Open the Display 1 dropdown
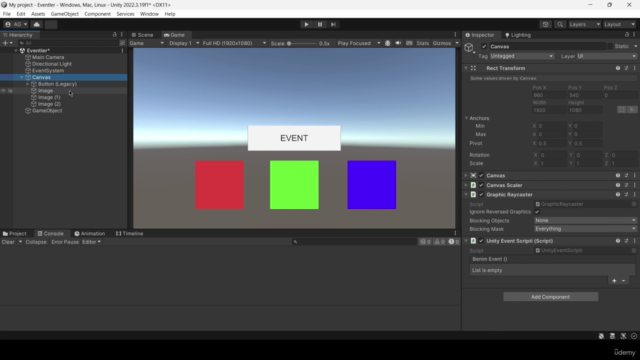 pos(184,43)
